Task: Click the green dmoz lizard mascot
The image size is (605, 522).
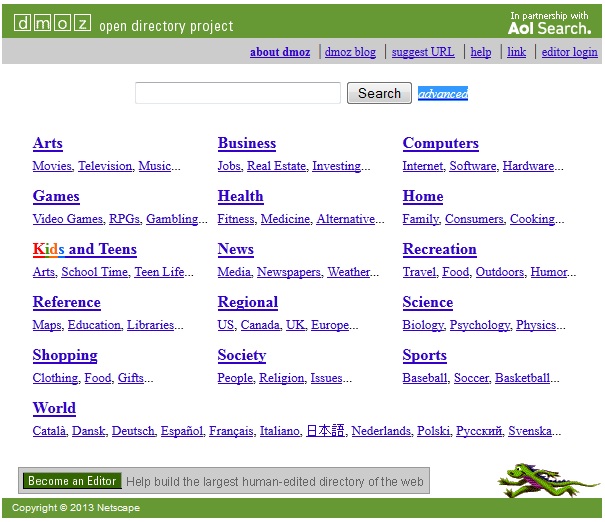Action: 535,478
